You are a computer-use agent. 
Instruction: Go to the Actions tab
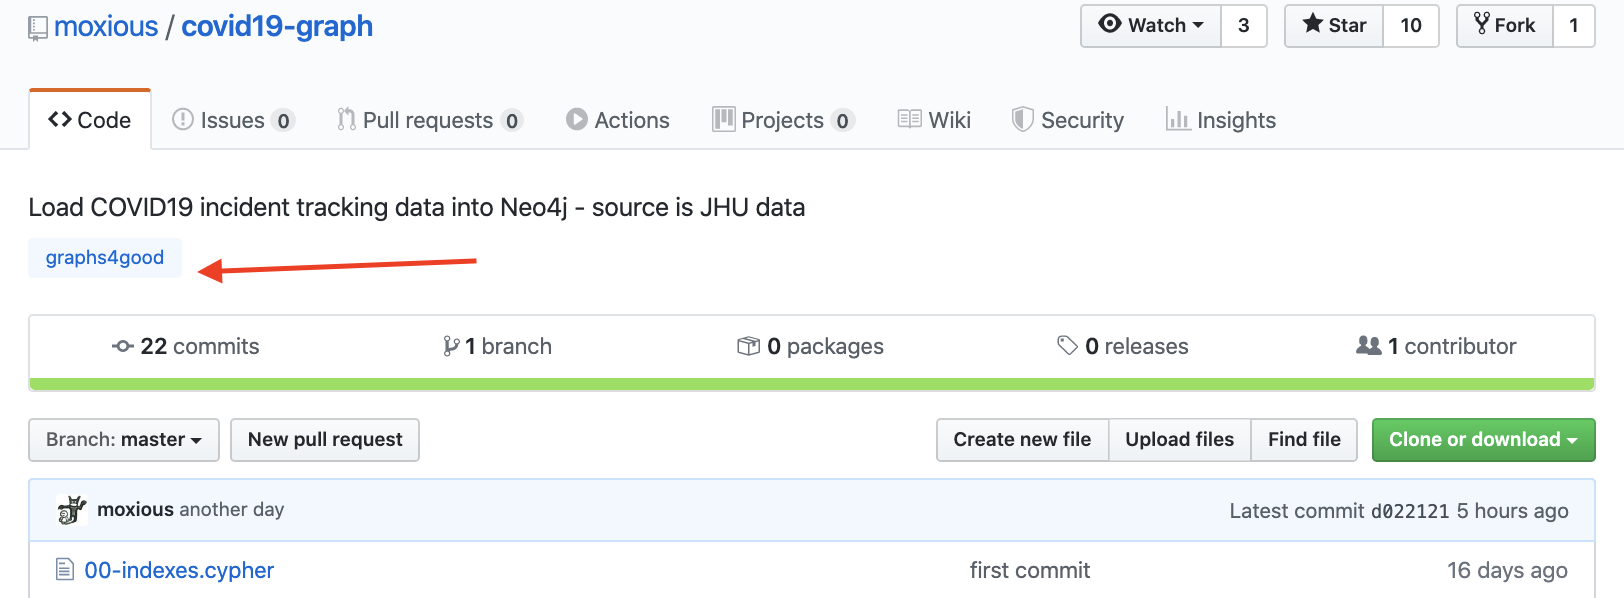pyautogui.click(x=618, y=120)
